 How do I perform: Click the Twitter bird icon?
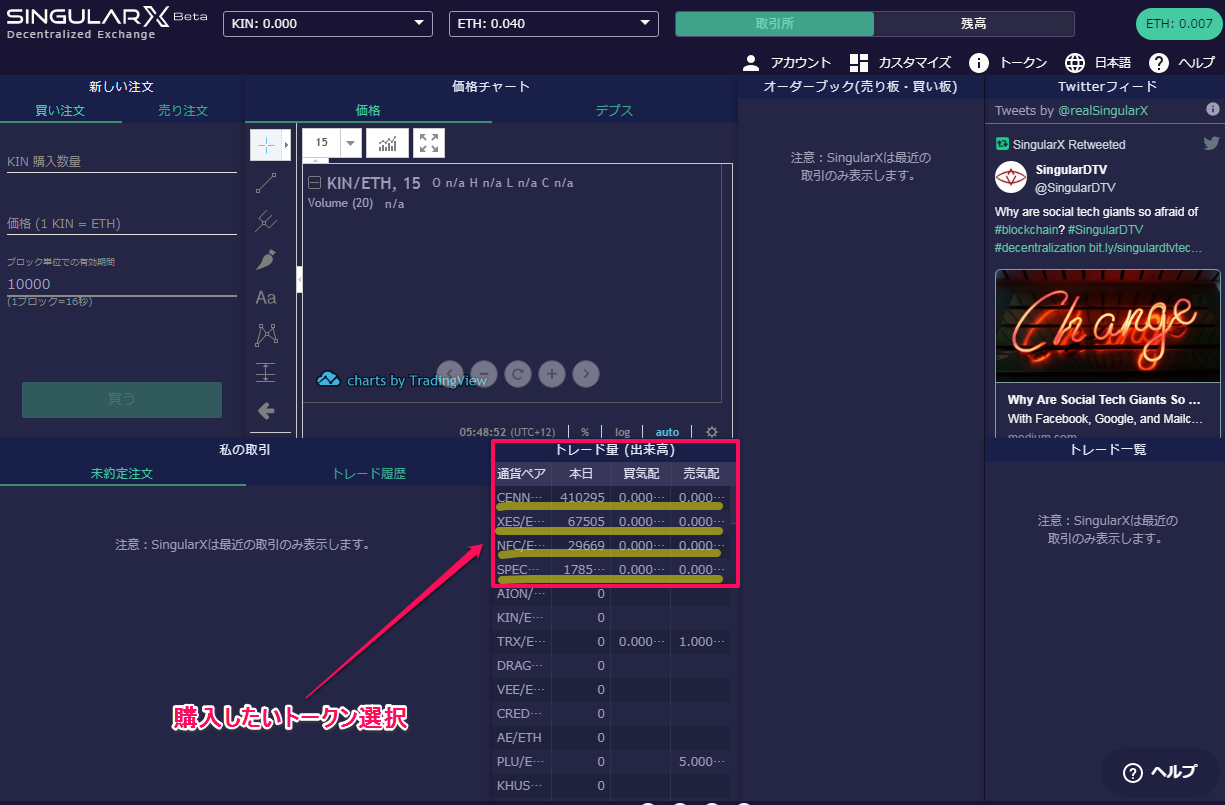click(x=1211, y=143)
